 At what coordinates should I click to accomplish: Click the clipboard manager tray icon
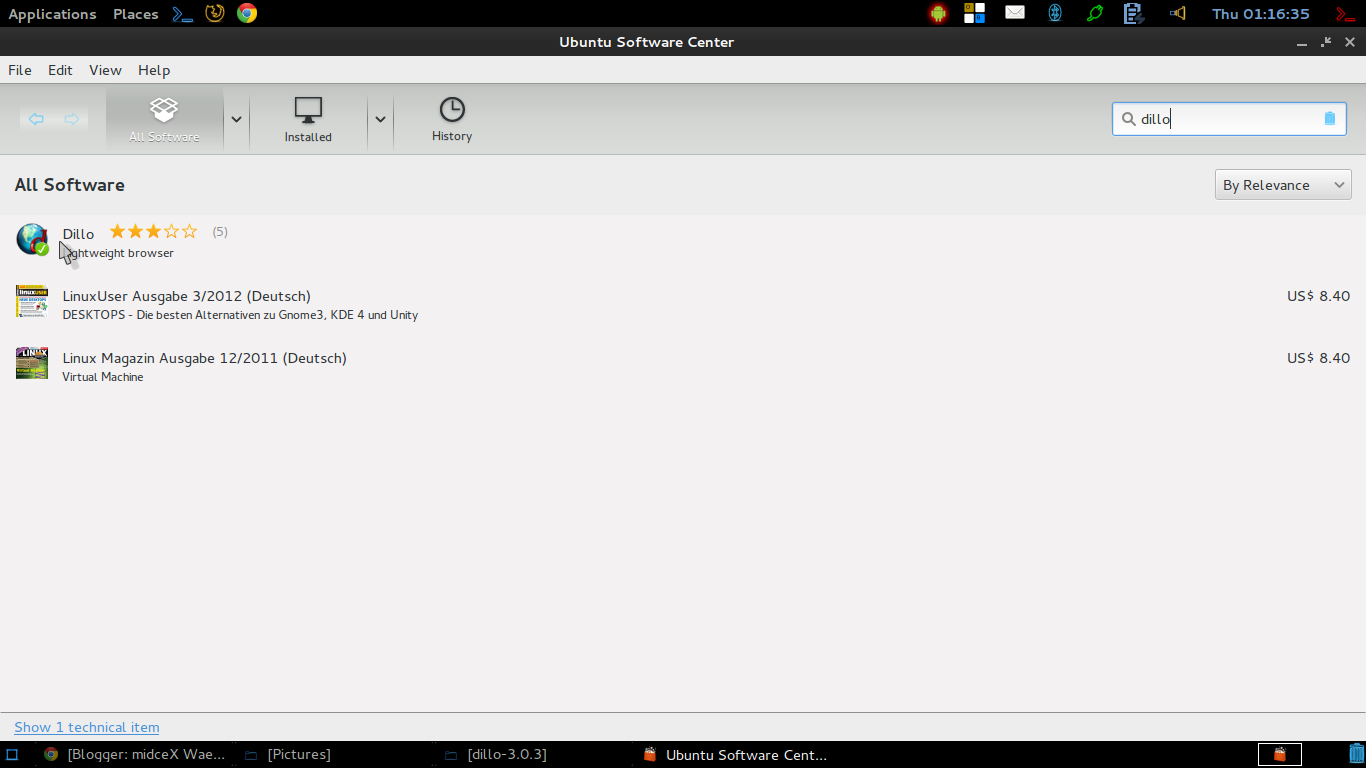pyautogui.click(x=1133, y=13)
